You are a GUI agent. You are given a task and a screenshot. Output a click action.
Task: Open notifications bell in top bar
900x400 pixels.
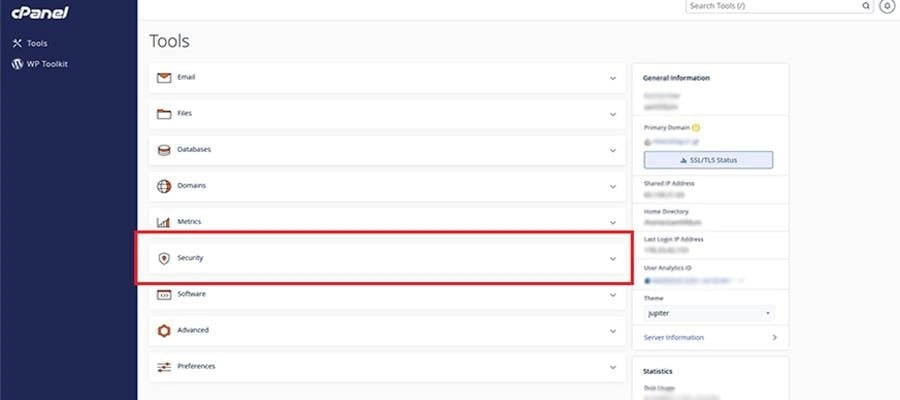click(887, 6)
